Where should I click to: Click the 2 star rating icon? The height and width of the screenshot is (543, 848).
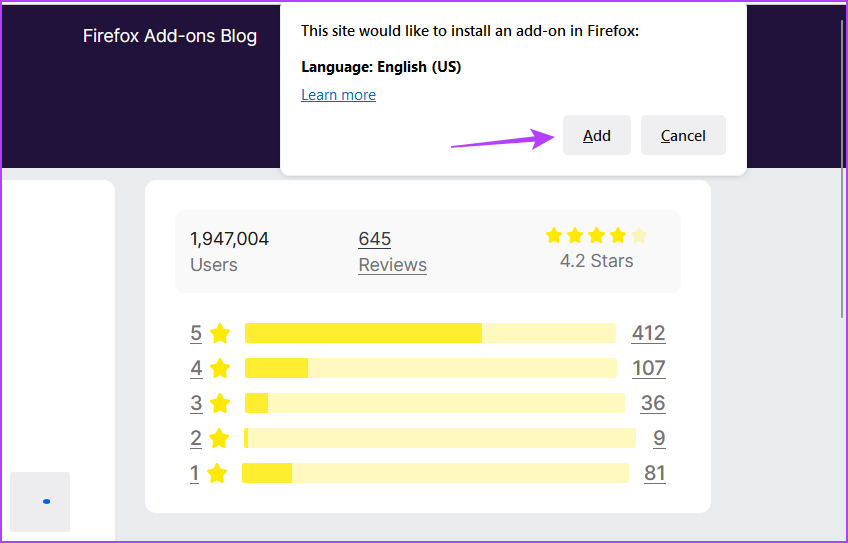[219, 438]
